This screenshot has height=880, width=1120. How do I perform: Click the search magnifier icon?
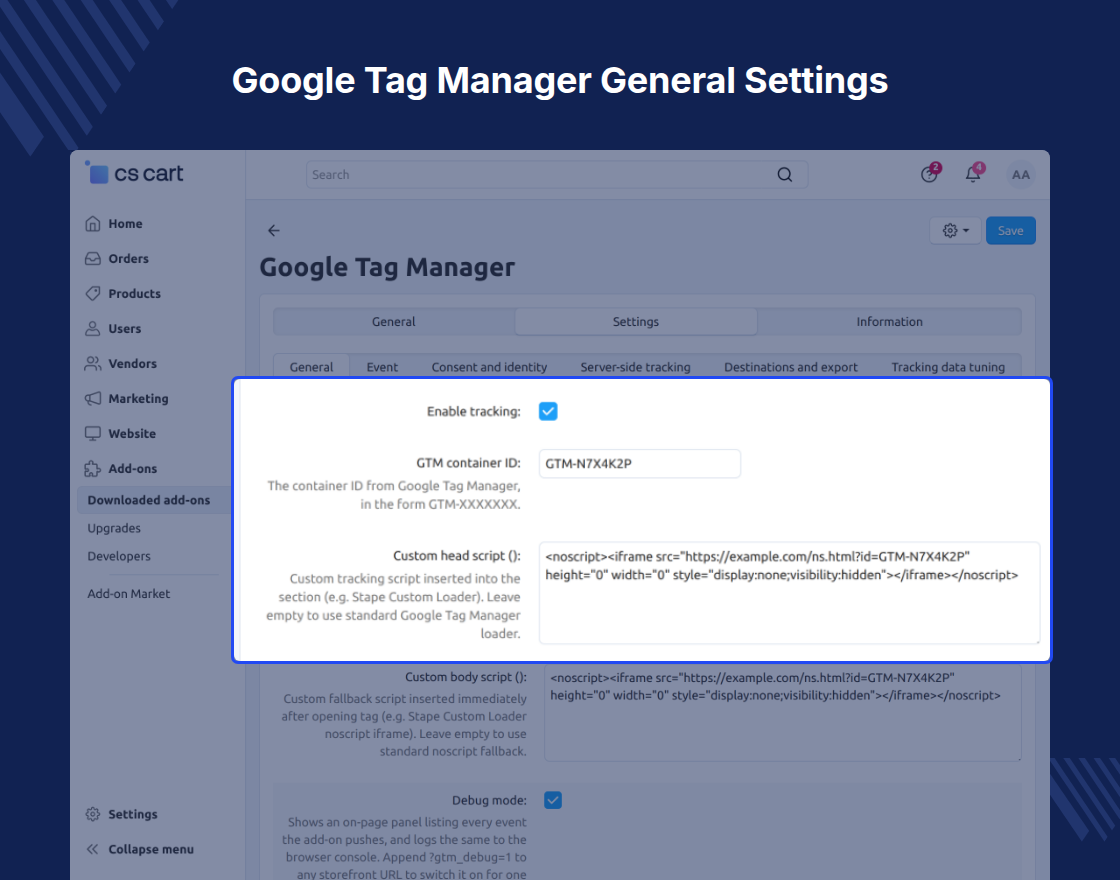(x=784, y=174)
